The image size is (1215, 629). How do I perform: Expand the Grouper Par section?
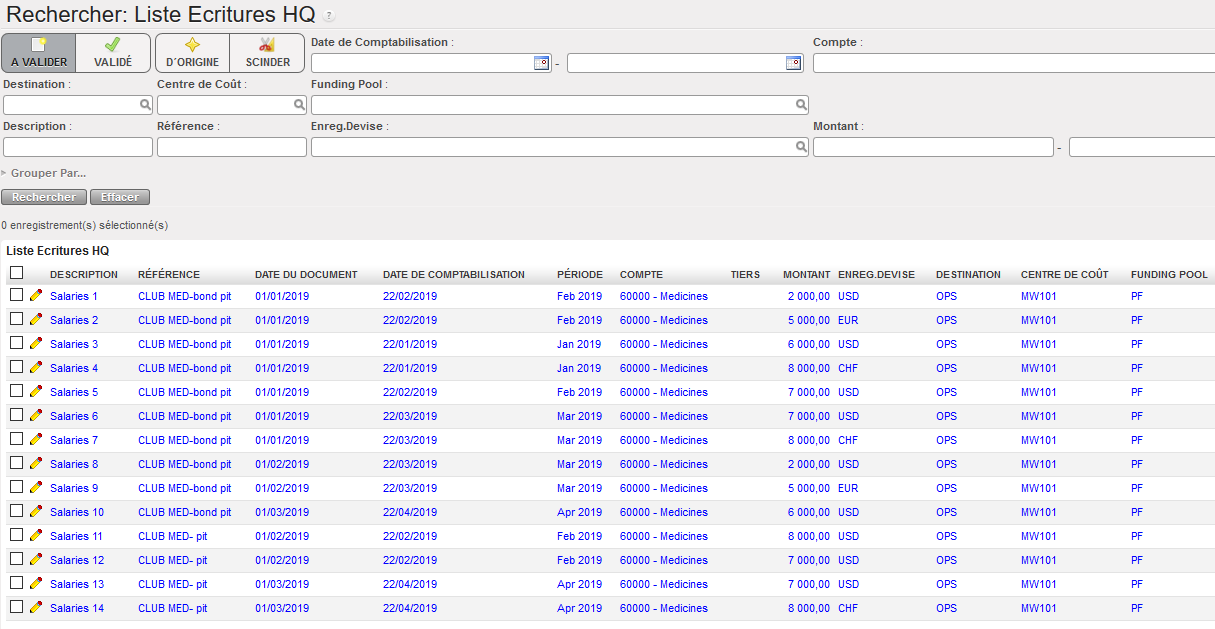[x=47, y=173]
